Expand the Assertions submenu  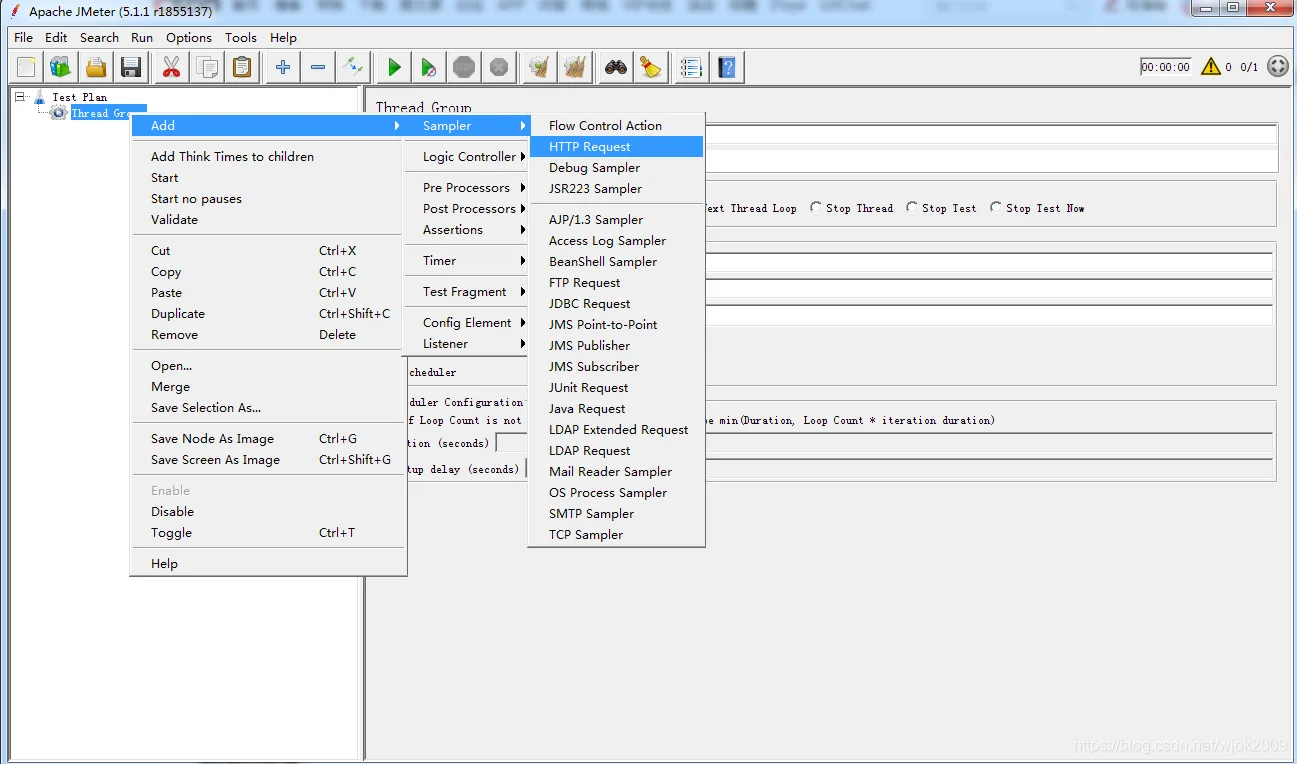pos(466,229)
